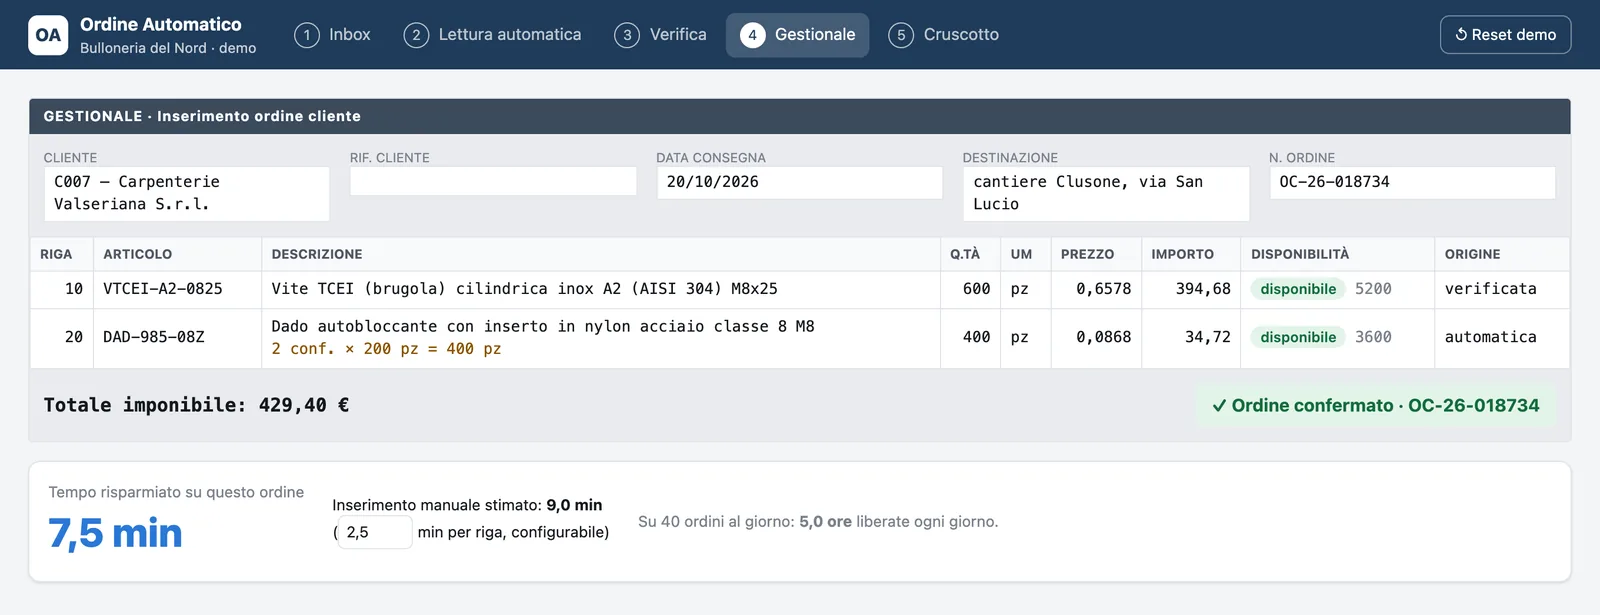The height and width of the screenshot is (615, 1600).
Task: Go to the Verifica tab
Action: [660, 35]
